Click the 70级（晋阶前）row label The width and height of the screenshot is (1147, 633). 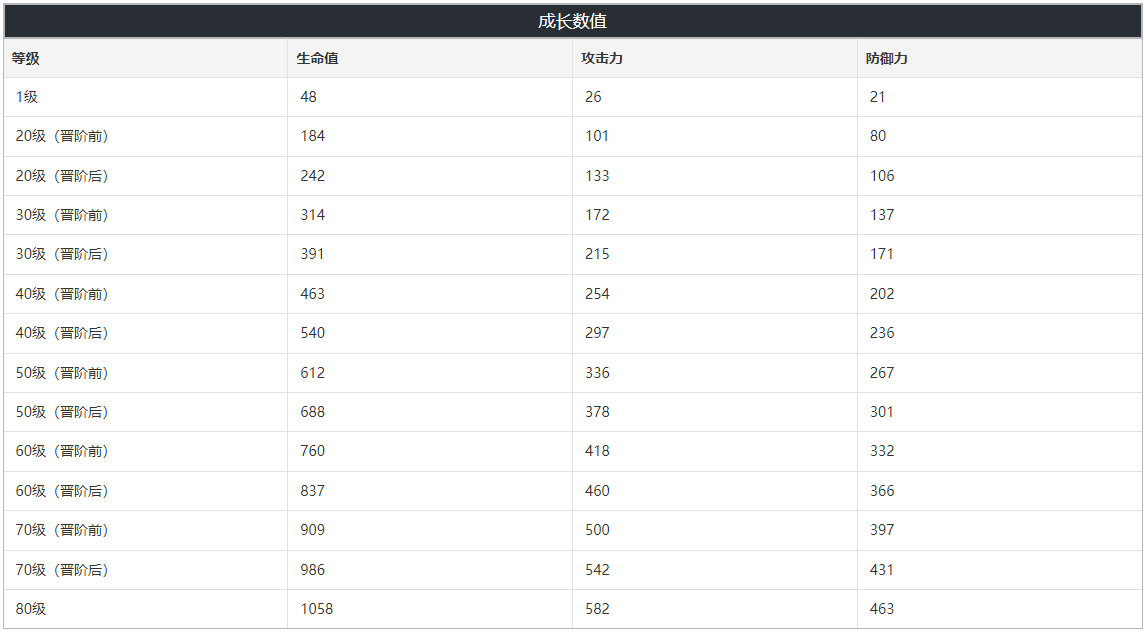(x=62, y=530)
